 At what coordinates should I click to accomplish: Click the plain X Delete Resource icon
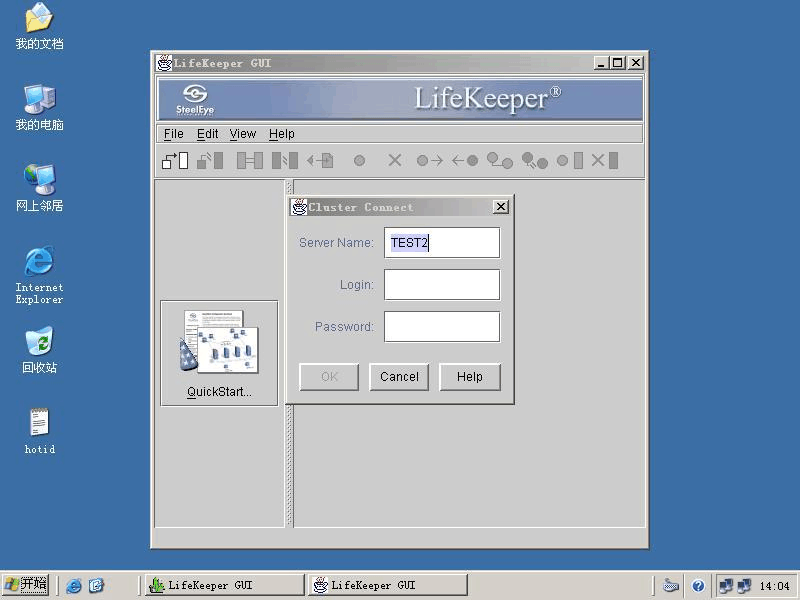point(394,161)
